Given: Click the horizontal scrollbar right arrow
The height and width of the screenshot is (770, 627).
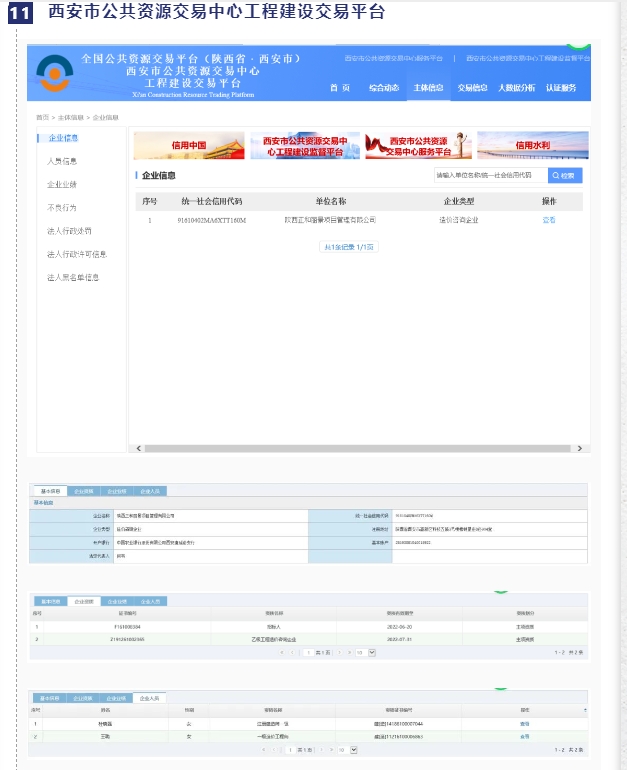Looking at the screenshot, I should point(580,448).
